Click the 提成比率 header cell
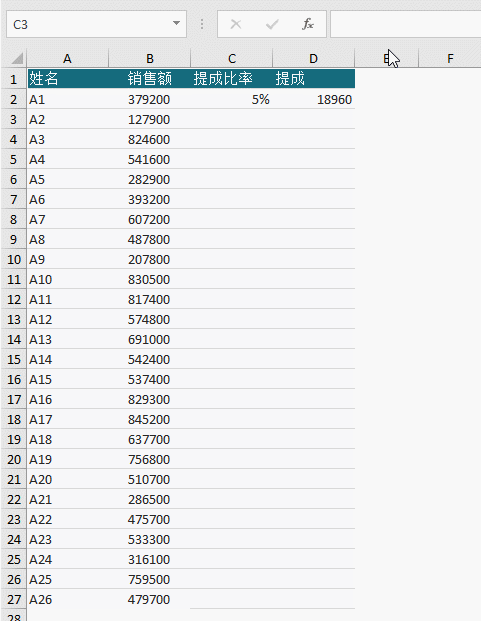 (x=232, y=78)
